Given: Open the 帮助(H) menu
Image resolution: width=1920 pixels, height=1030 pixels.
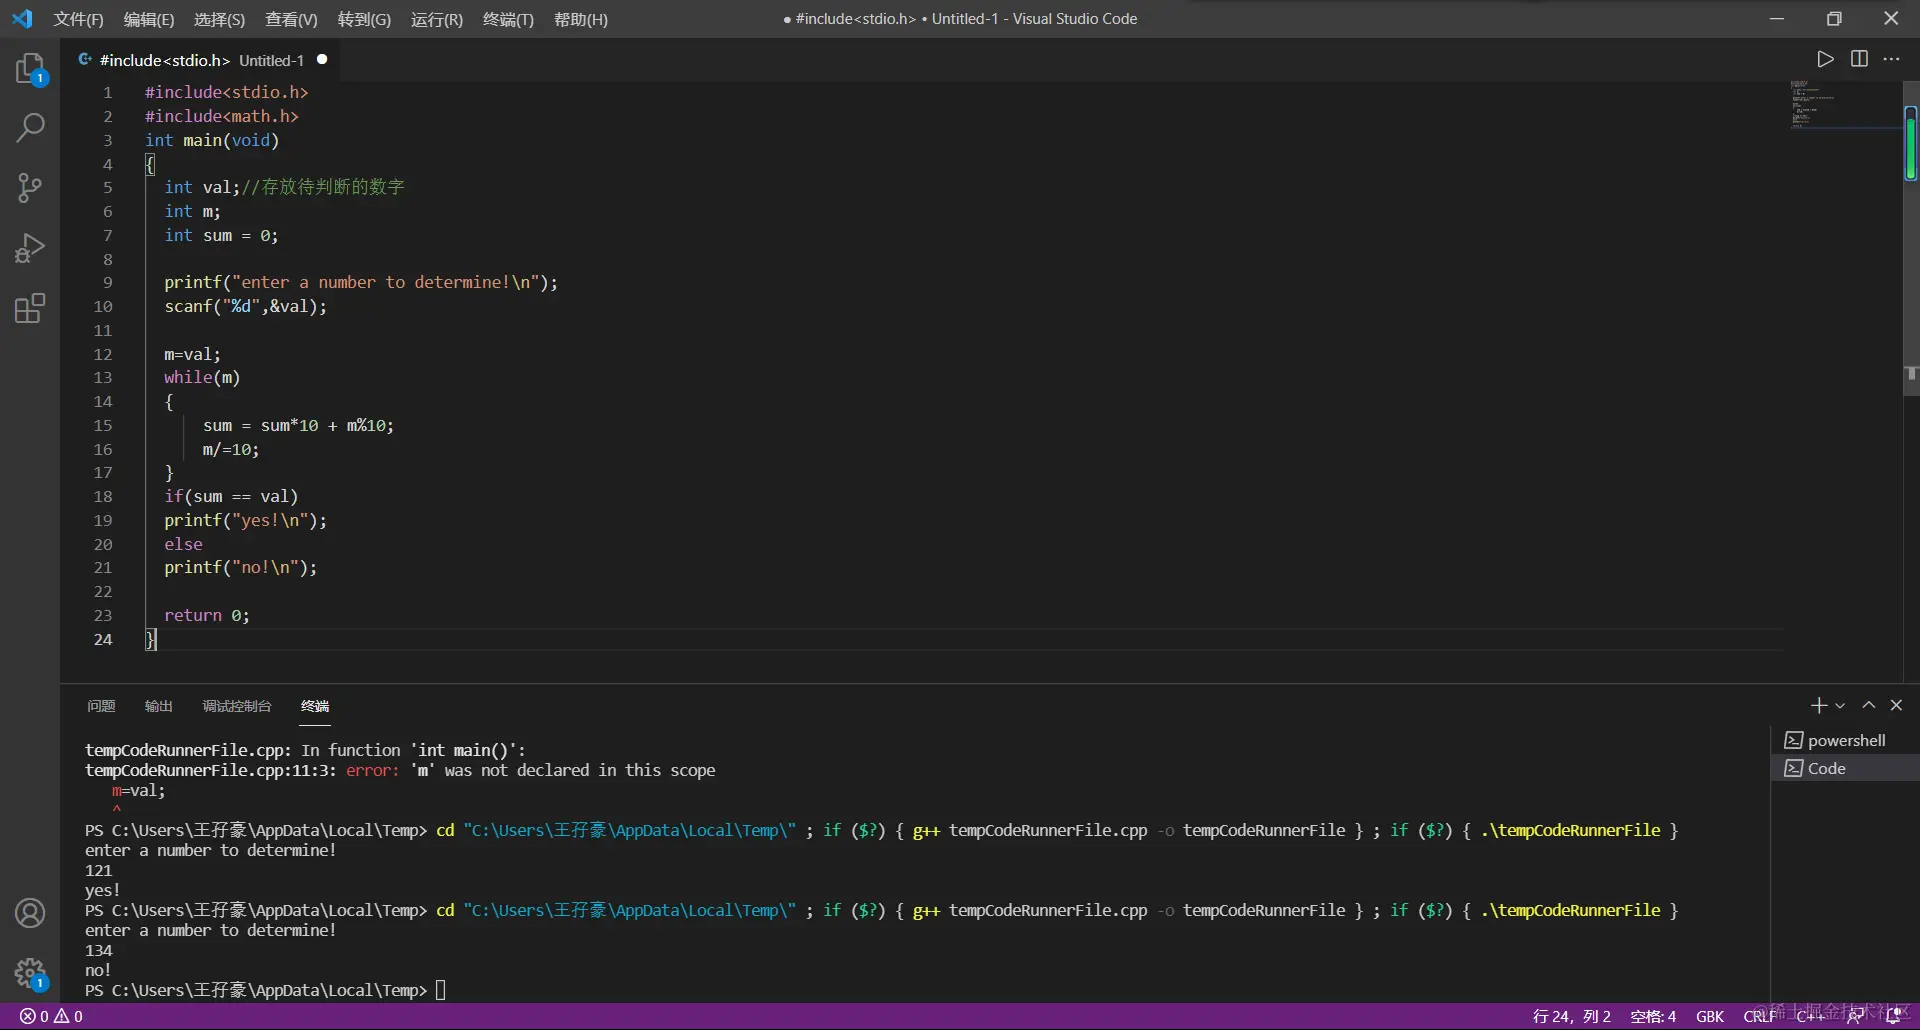Looking at the screenshot, I should click(x=581, y=19).
